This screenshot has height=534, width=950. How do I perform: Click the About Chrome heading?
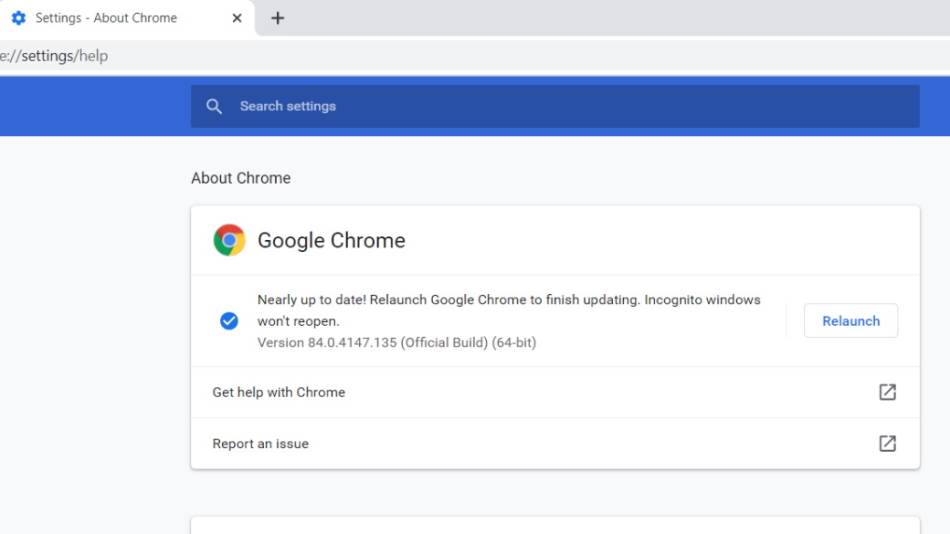[241, 178]
